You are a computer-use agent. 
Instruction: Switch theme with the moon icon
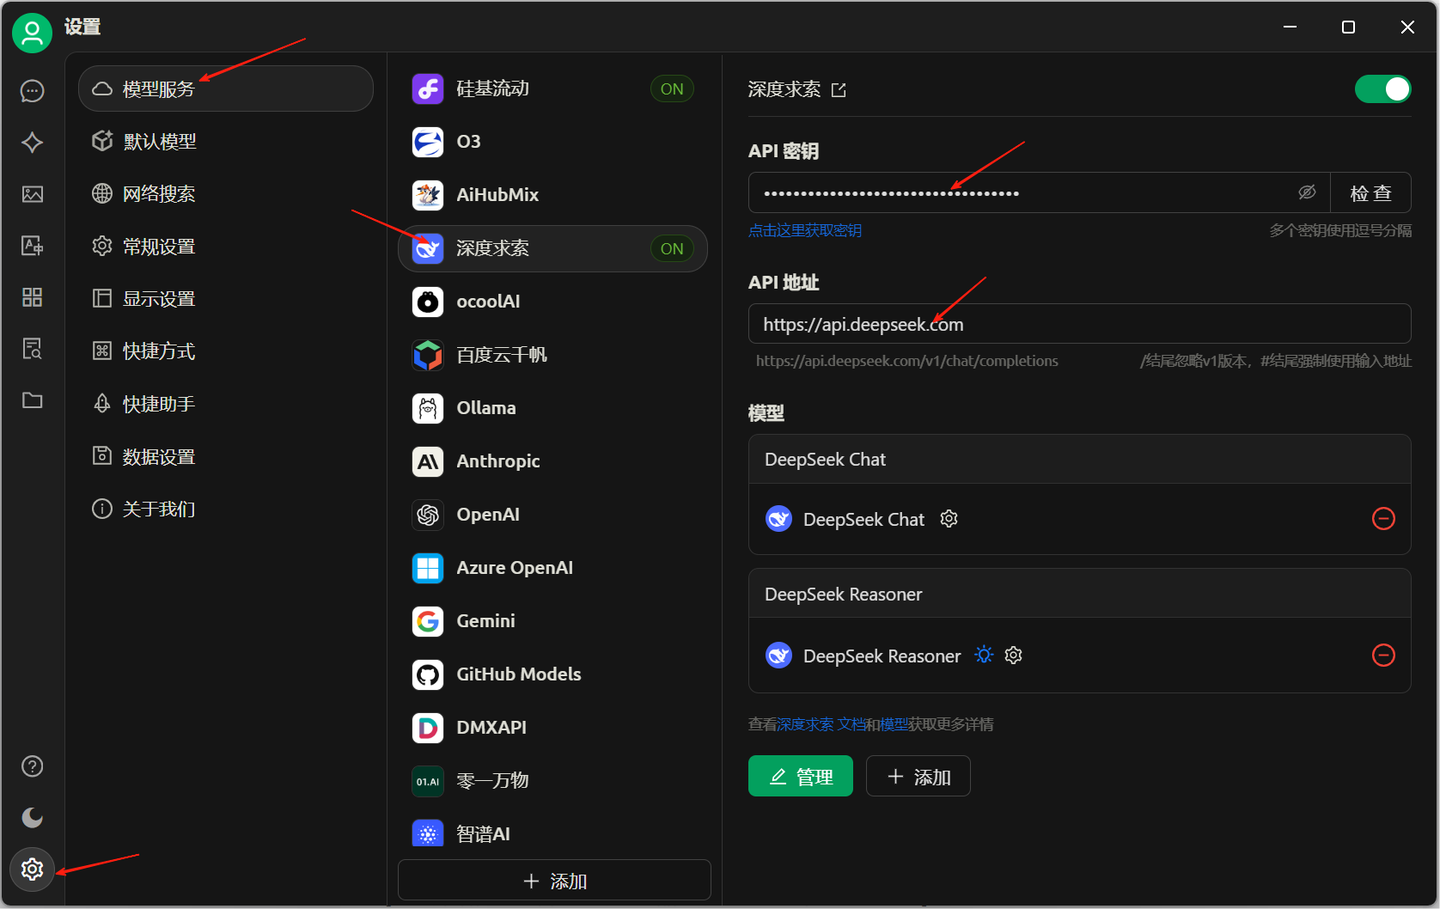point(32,817)
